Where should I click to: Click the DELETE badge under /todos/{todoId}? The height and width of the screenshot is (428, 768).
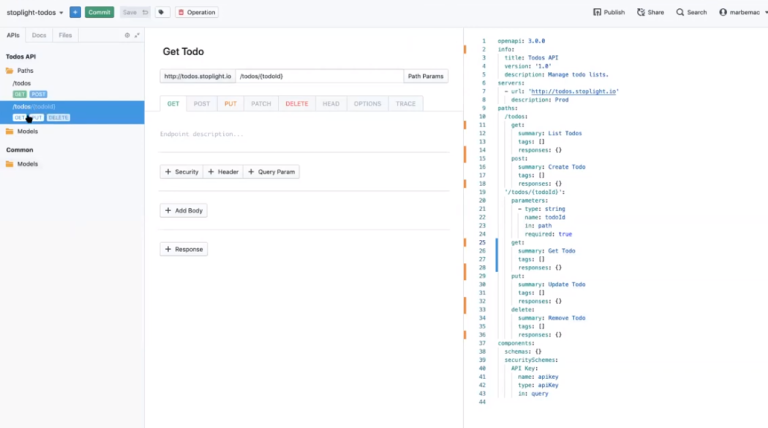[x=58, y=118]
